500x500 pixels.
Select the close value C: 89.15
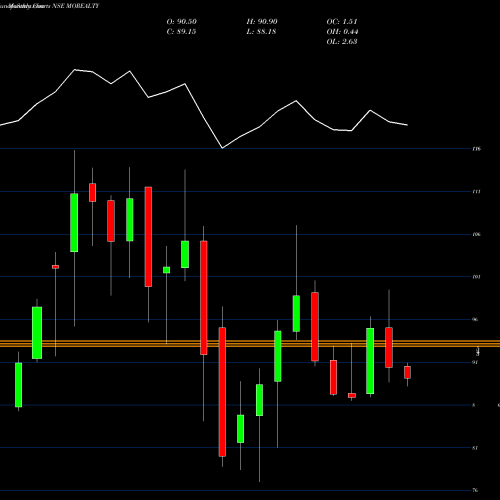[181, 32]
